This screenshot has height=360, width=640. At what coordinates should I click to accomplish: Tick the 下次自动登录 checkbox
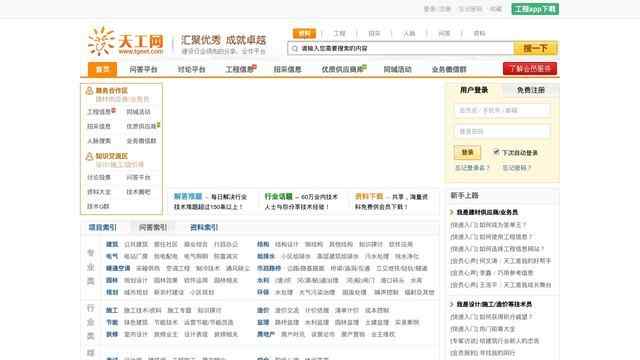pos(496,152)
